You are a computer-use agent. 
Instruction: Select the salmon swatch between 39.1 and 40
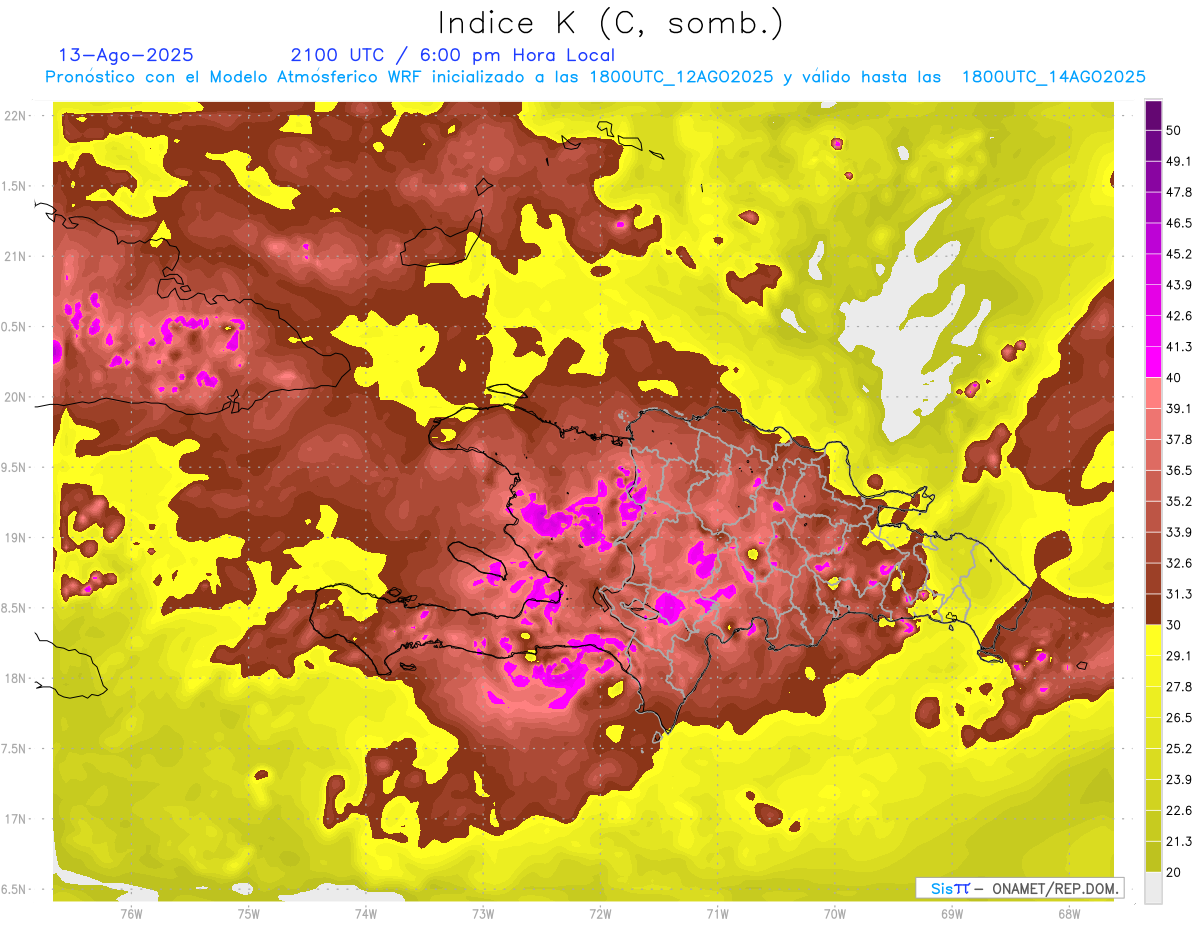(1153, 393)
